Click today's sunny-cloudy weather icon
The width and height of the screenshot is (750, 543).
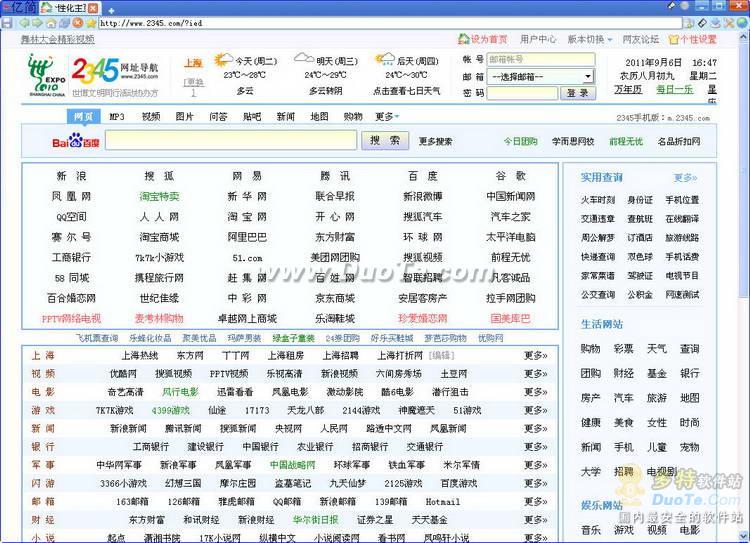point(223,60)
